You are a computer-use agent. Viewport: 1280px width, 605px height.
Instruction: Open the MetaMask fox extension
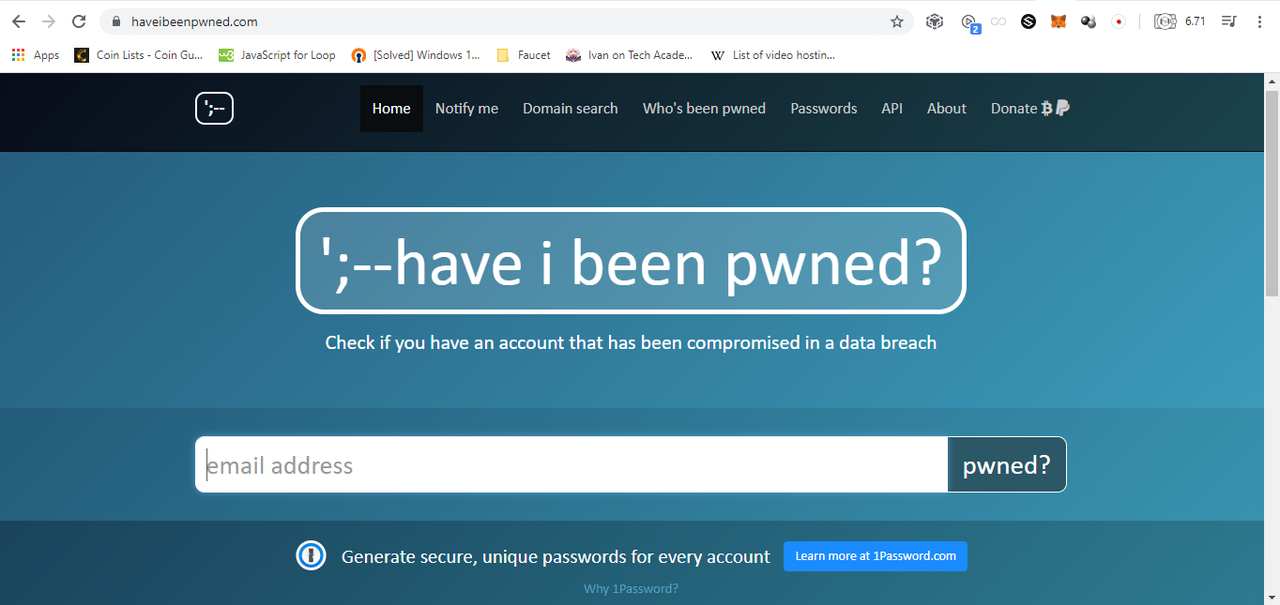(1058, 21)
